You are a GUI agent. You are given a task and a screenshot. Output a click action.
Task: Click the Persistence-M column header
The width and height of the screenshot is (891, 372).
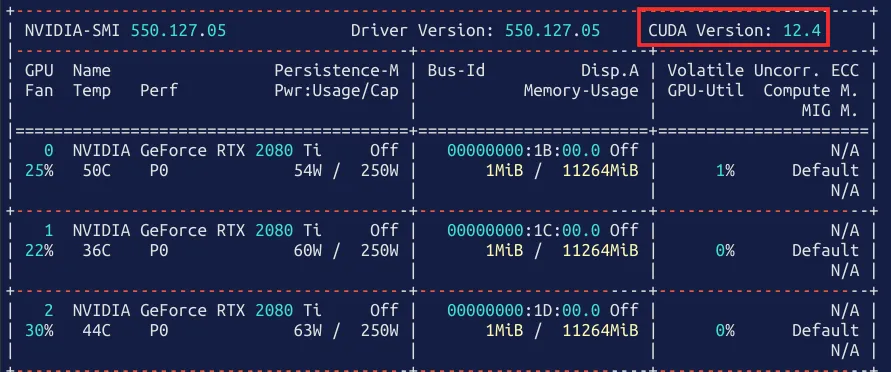(336, 70)
